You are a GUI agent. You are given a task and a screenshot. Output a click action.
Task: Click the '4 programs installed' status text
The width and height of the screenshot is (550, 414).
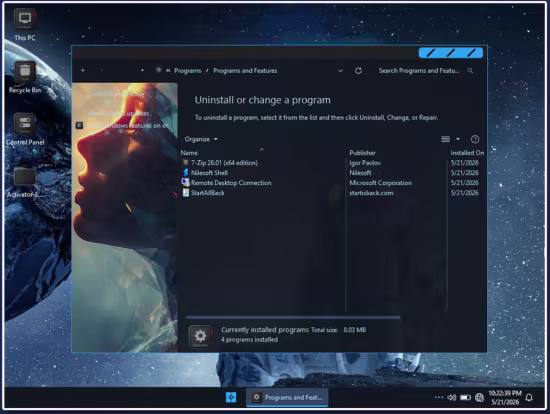point(249,340)
